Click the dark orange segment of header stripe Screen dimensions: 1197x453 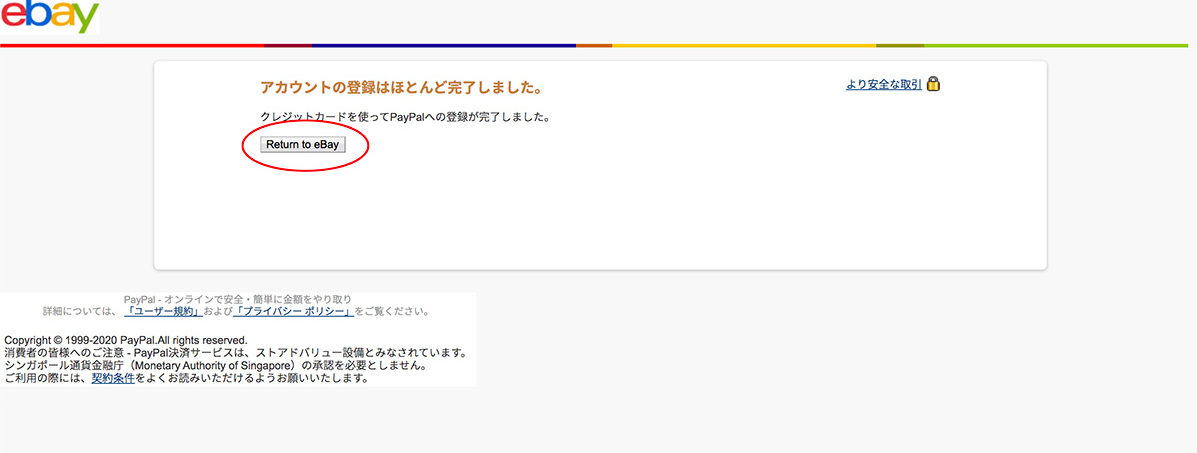[594, 45]
